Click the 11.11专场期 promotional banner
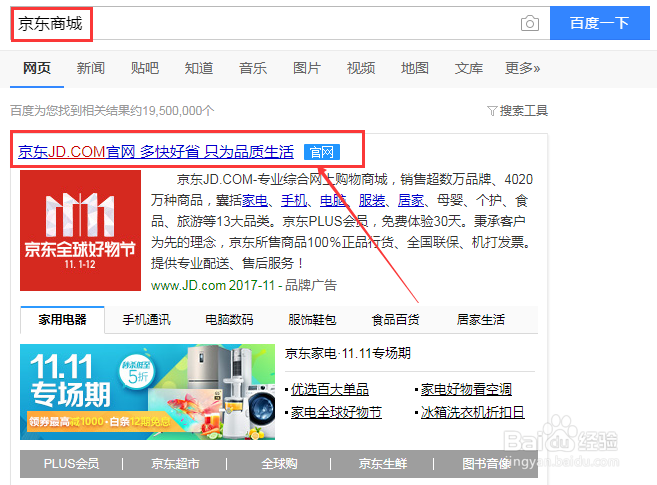The height and width of the screenshot is (485, 657). pos(147,392)
